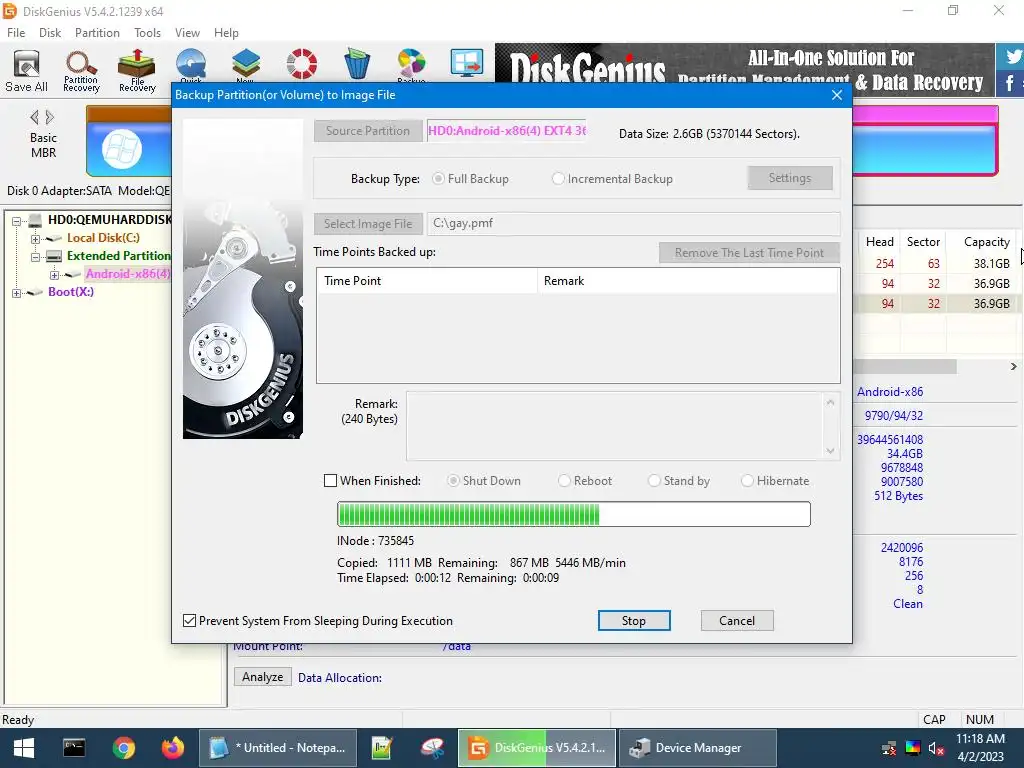1024x768 pixels.
Task: Open the File menu
Action: (16, 33)
